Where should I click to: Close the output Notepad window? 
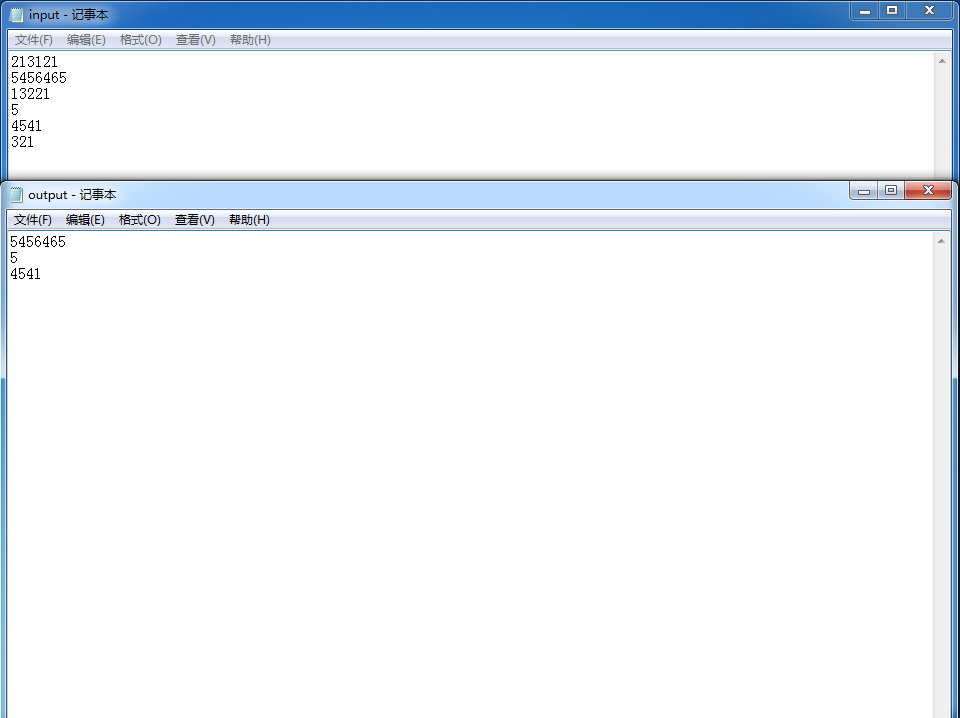pos(928,190)
